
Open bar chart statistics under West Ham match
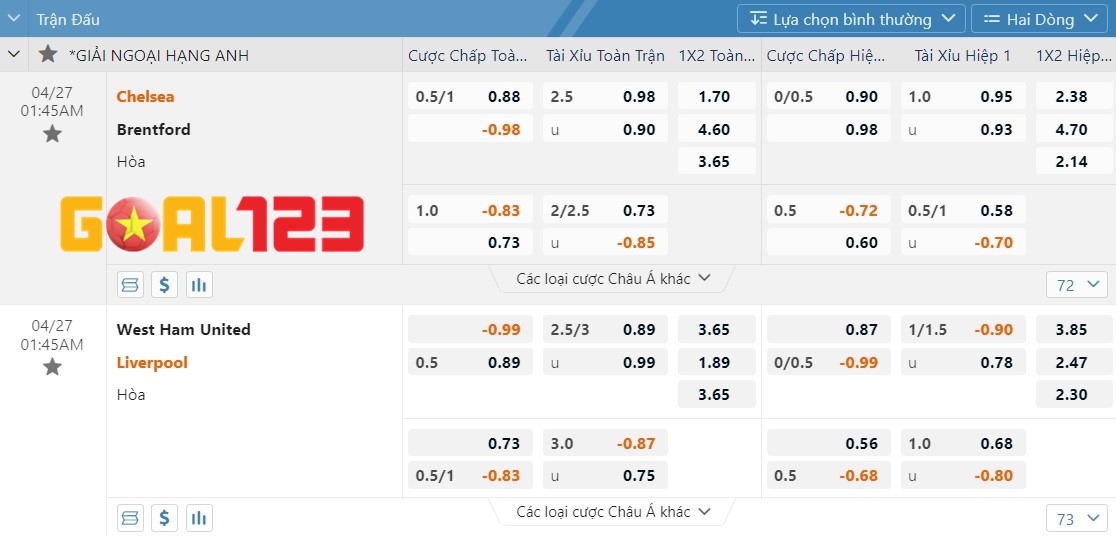(x=199, y=518)
